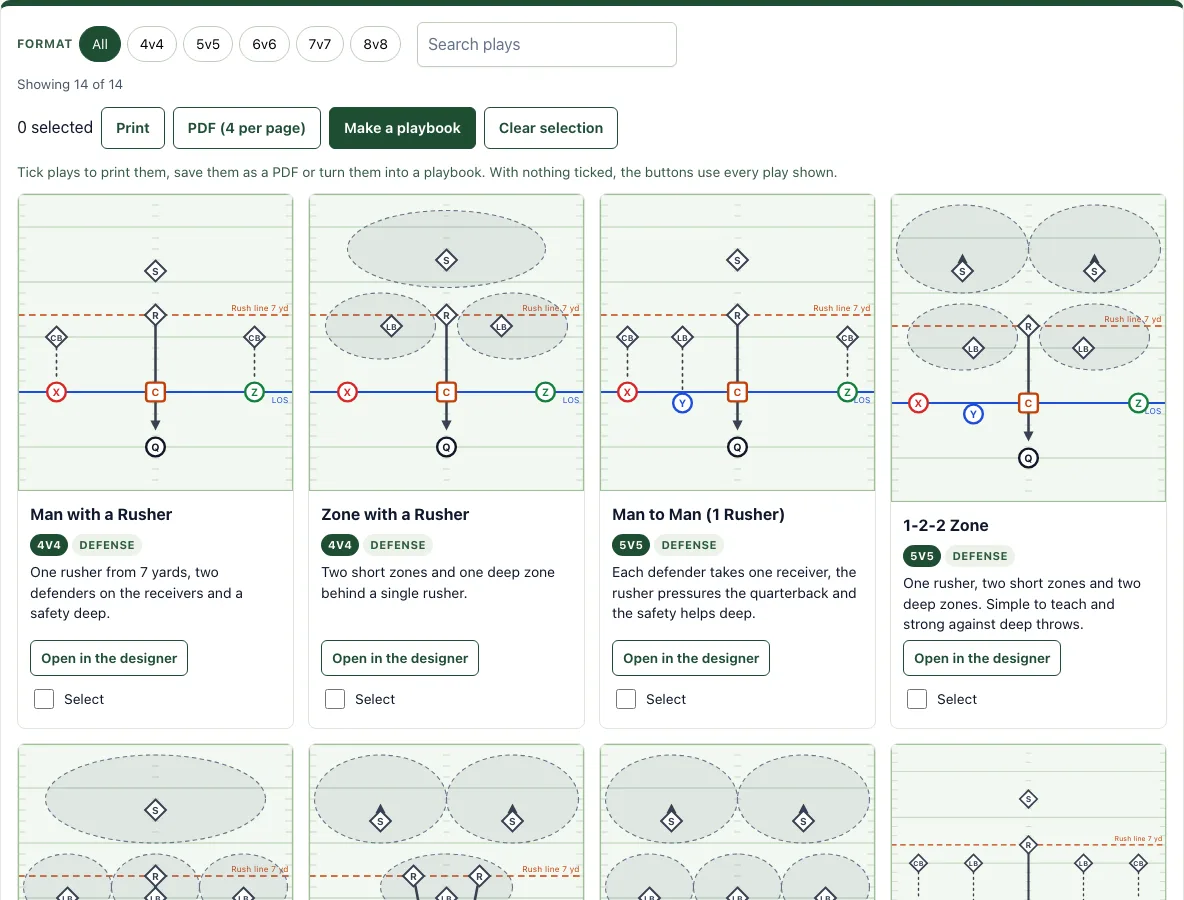Screen dimensions: 1184x900
Task: Click DEFENSE badge on Zone with a Rusher
Action: point(398,545)
